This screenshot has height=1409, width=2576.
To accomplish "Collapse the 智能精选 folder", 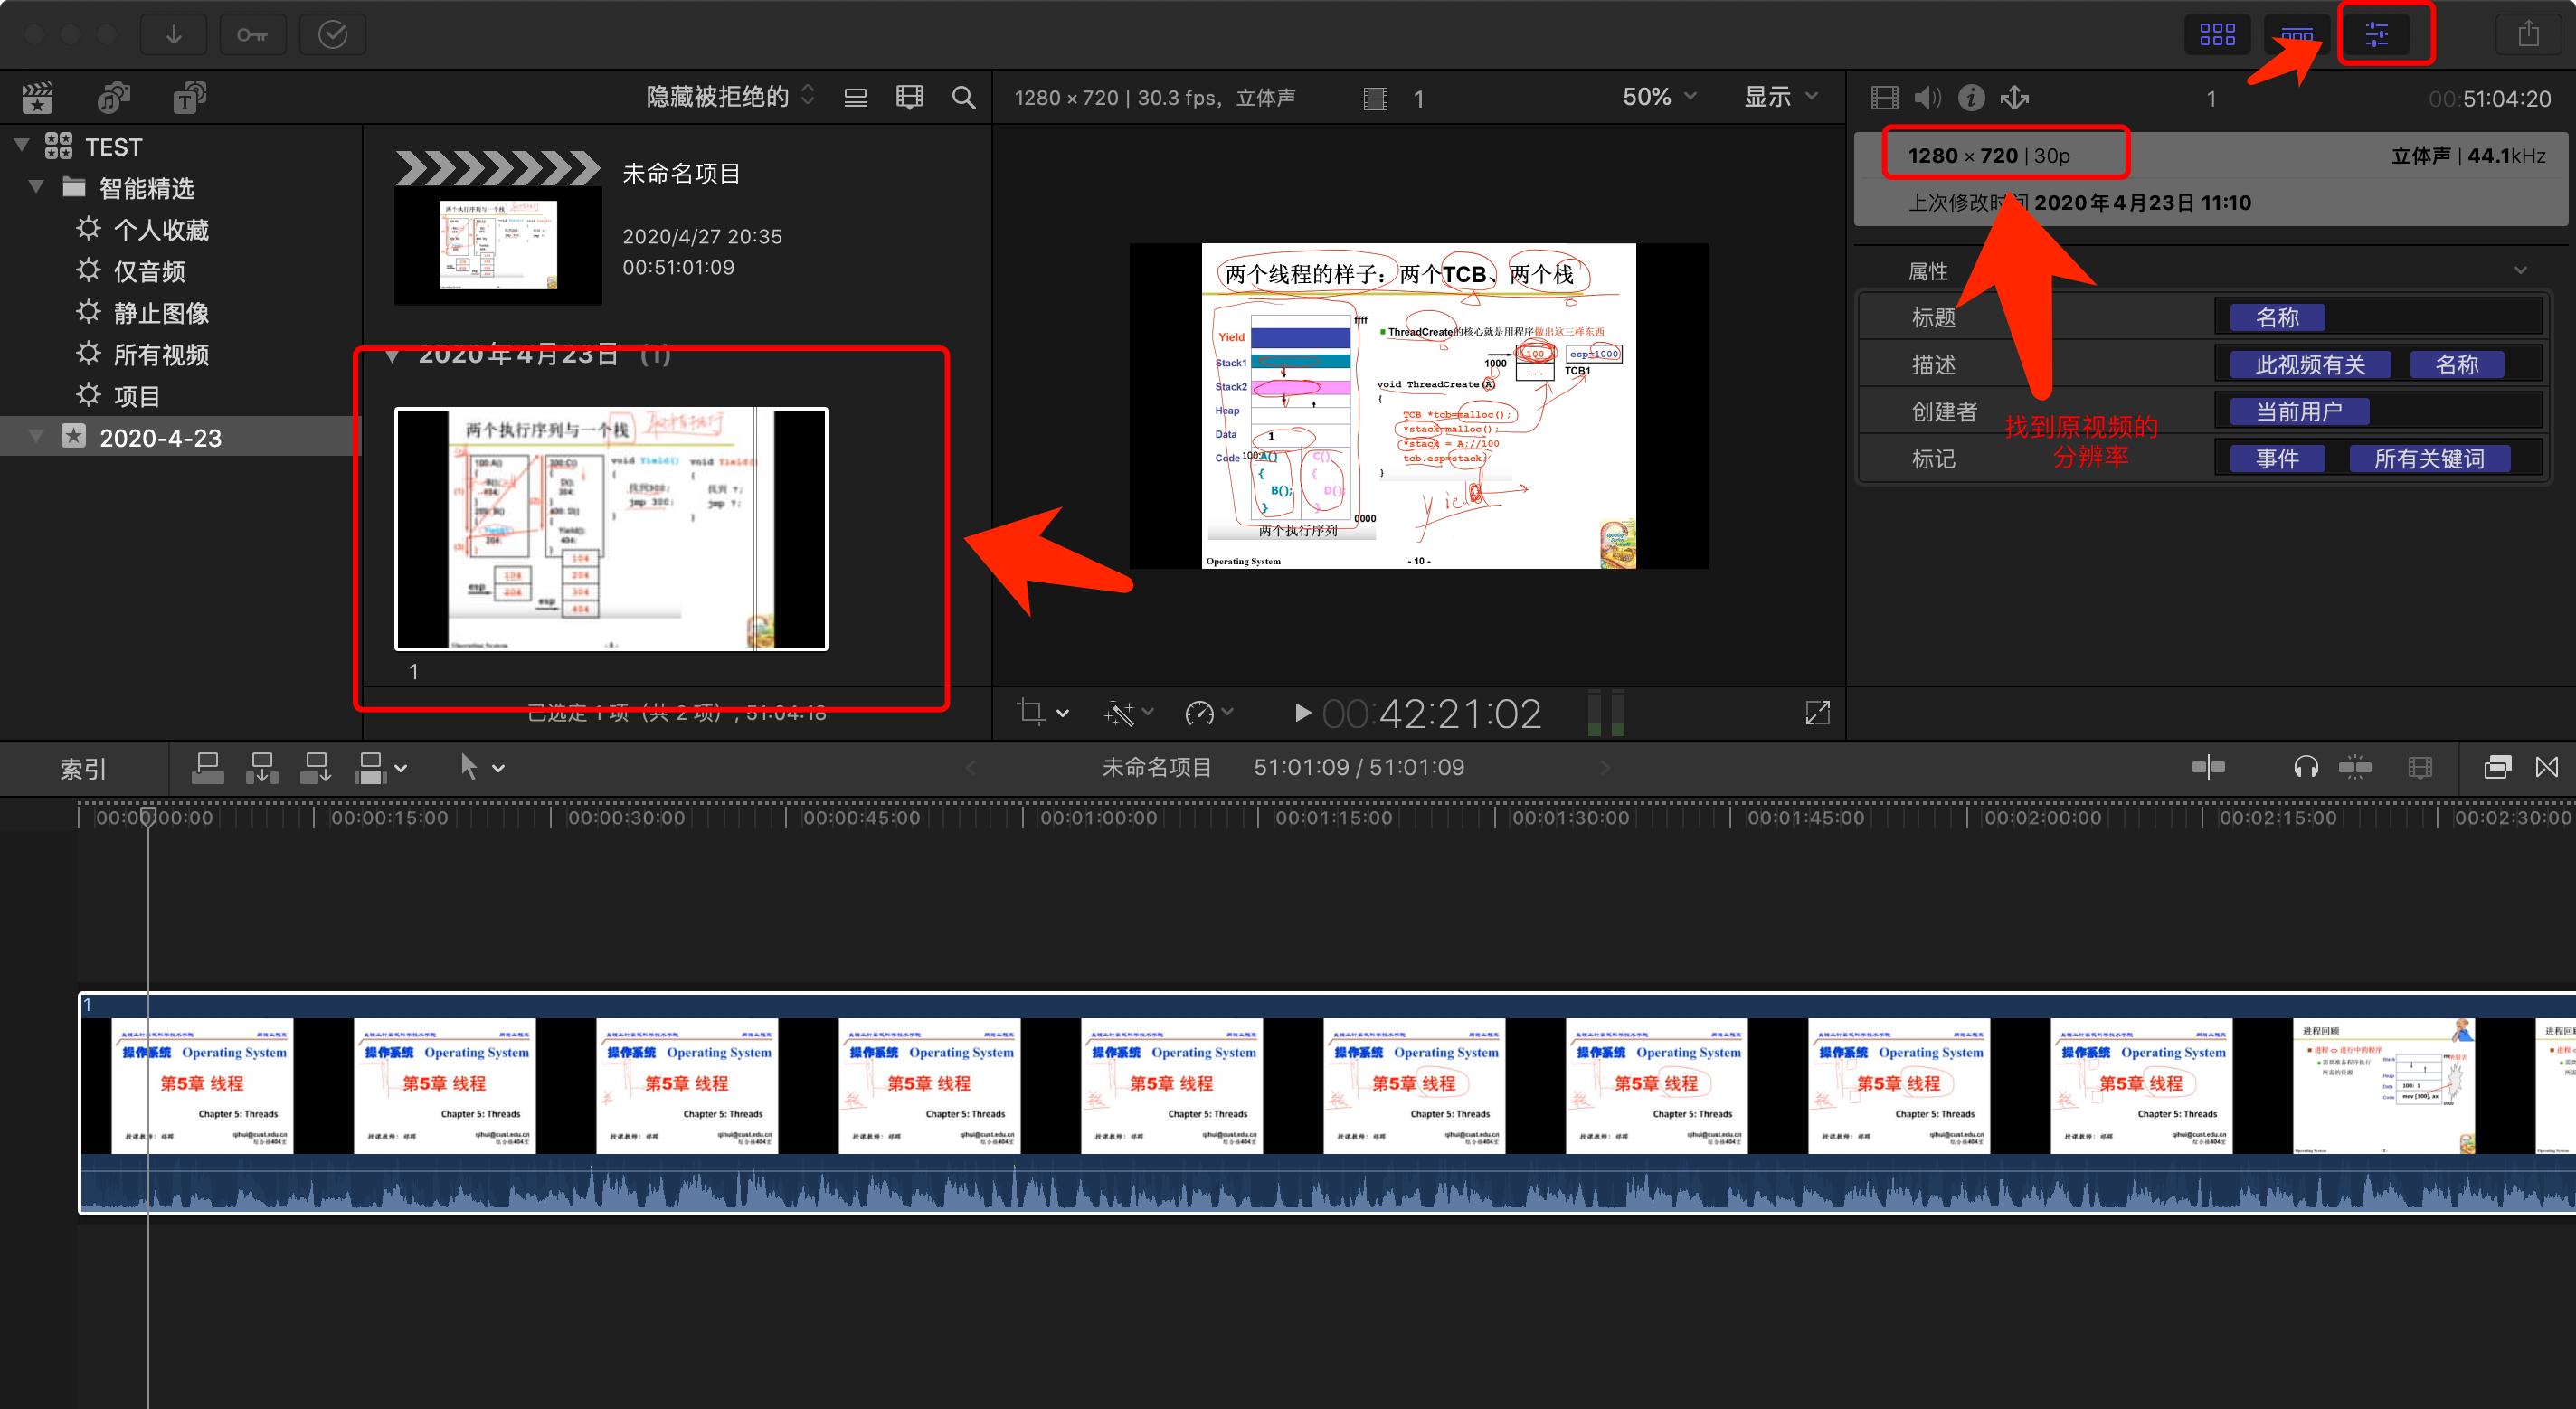I will point(36,186).
